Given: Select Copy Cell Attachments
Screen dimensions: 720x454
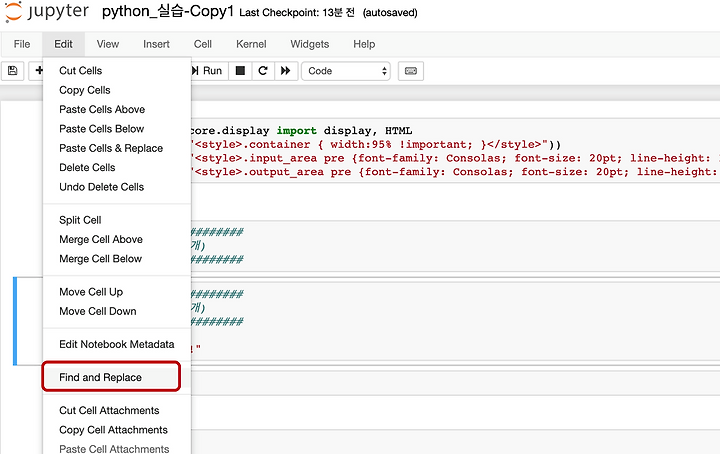Looking at the screenshot, I should click(x=117, y=430).
